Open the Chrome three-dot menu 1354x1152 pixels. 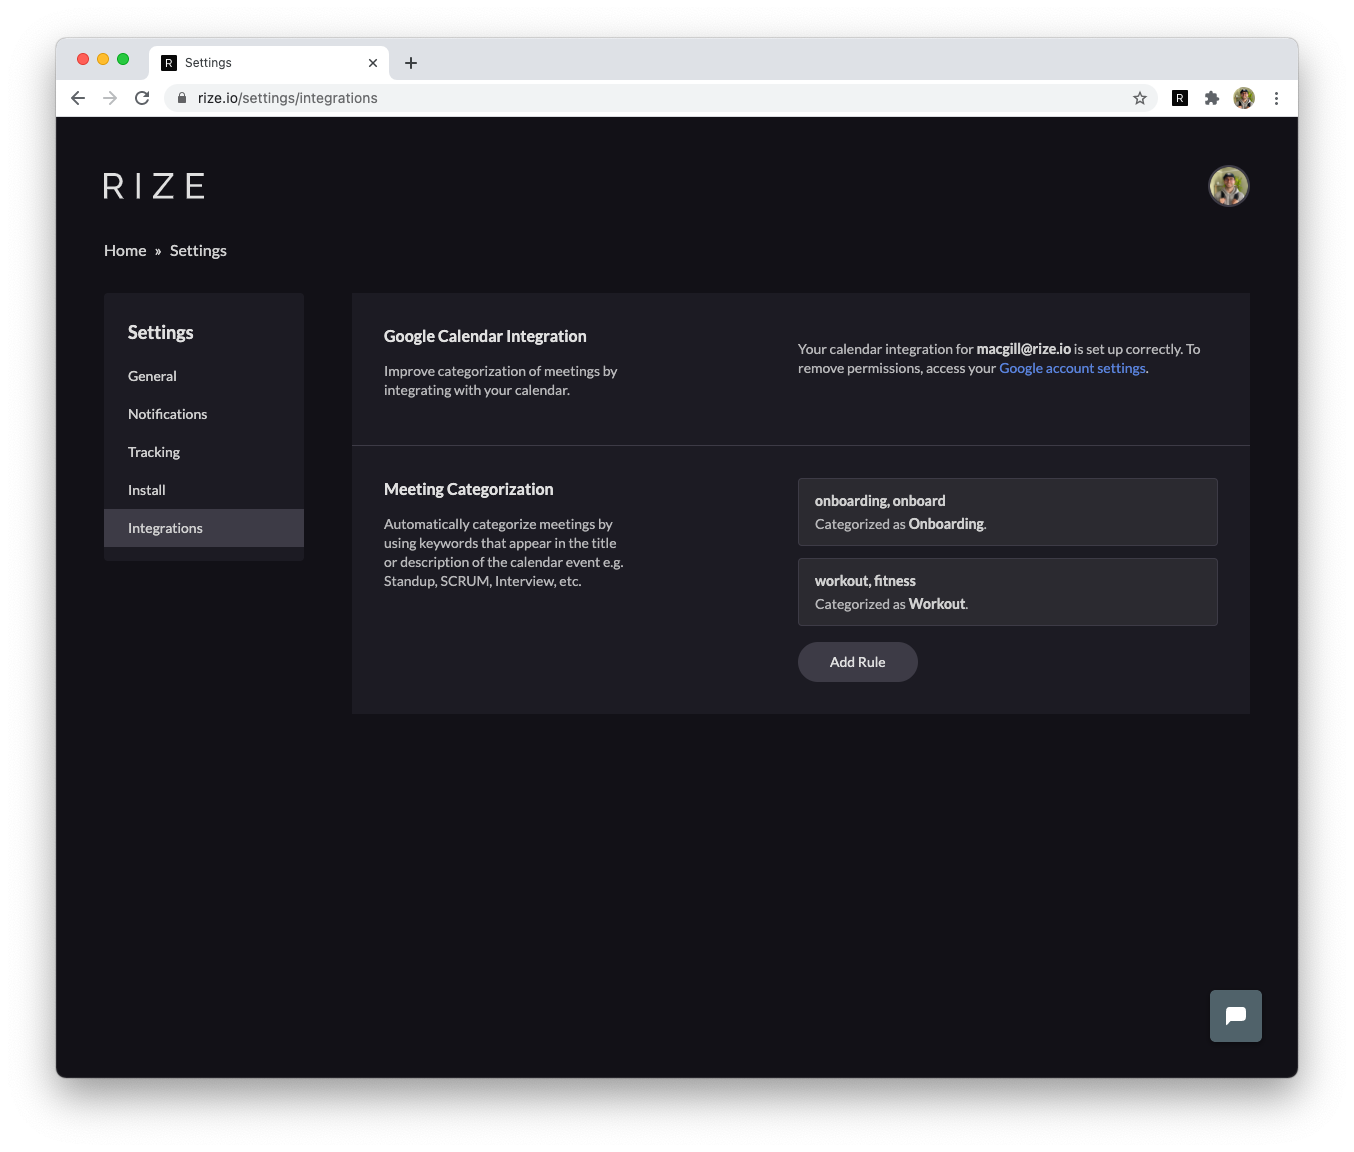click(1276, 98)
